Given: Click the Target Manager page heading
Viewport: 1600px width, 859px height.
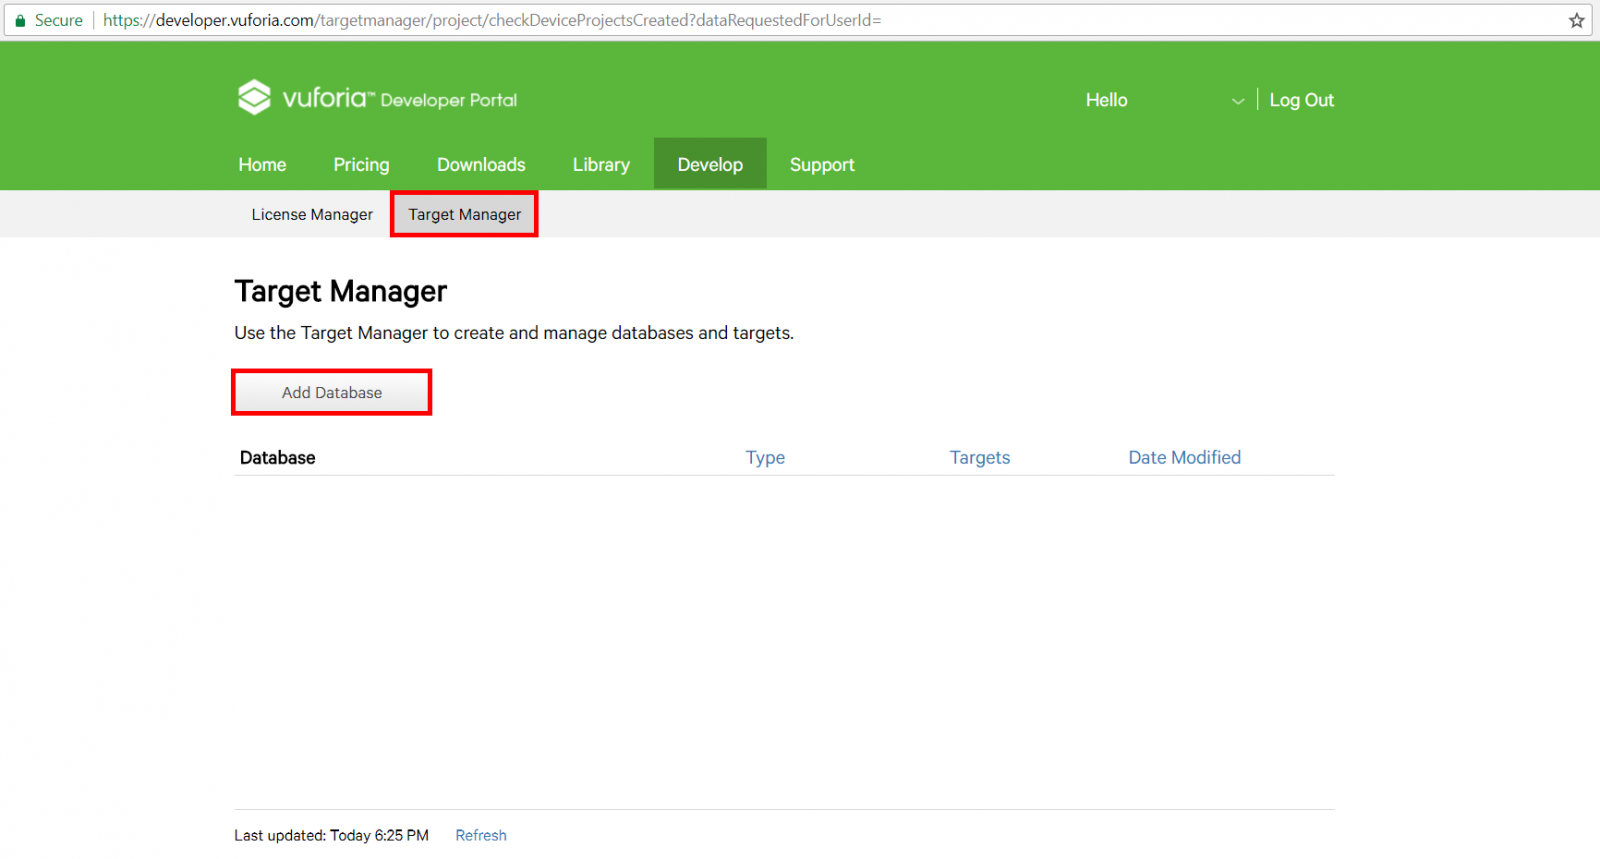Looking at the screenshot, I should point(341,291).
